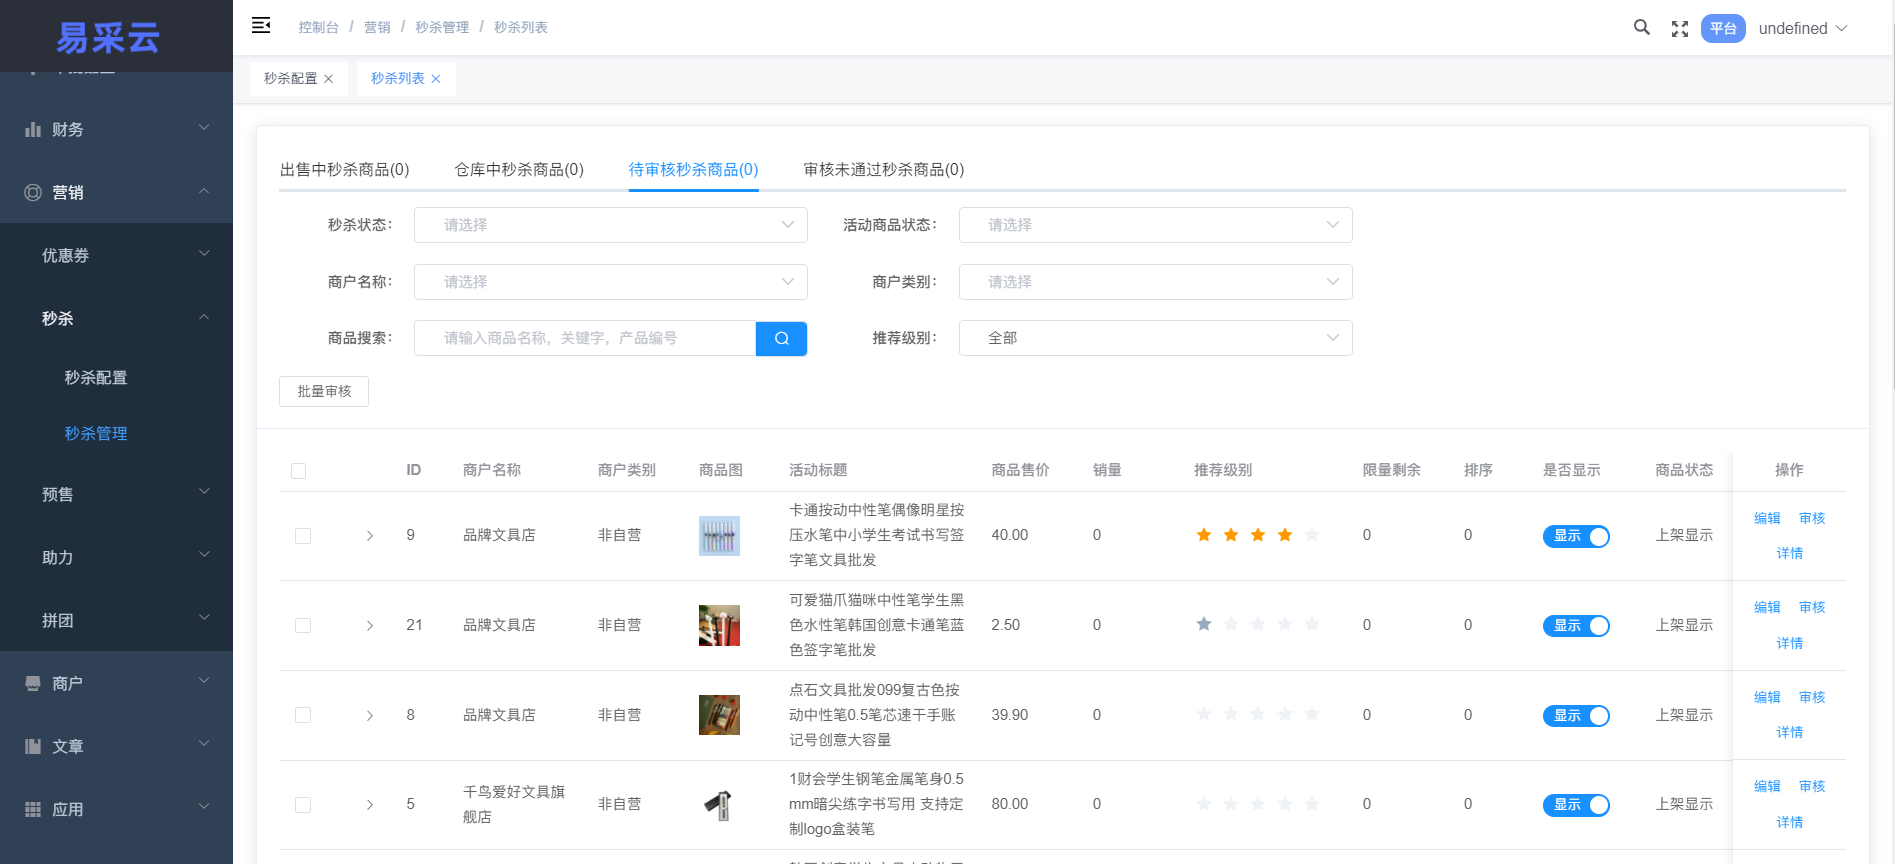Expand row details for product 5
Screen dimensions: 1895x864
pyautogui.click(x=370, y=805)
